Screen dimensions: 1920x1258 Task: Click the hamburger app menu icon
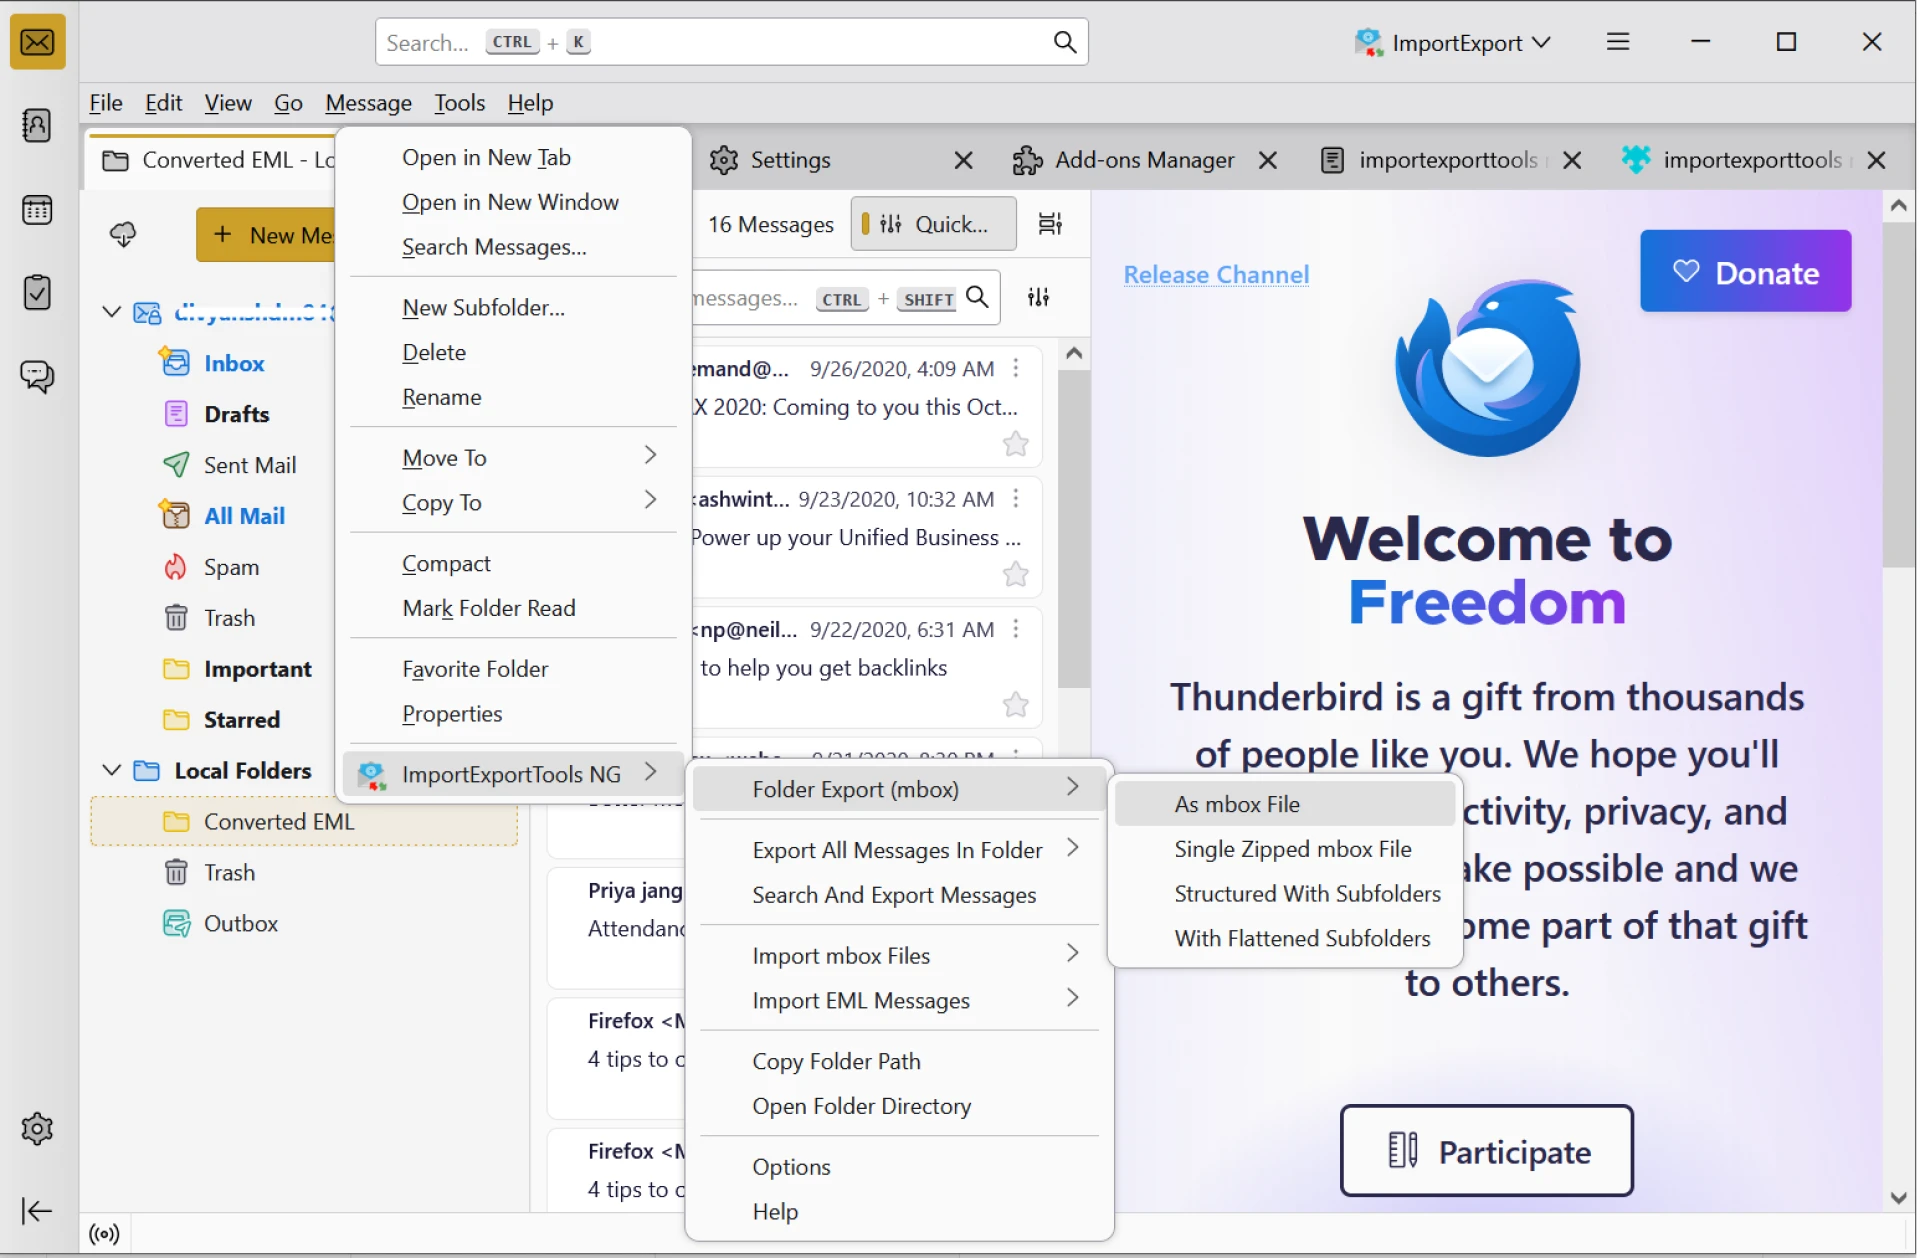coord(1618,42)
